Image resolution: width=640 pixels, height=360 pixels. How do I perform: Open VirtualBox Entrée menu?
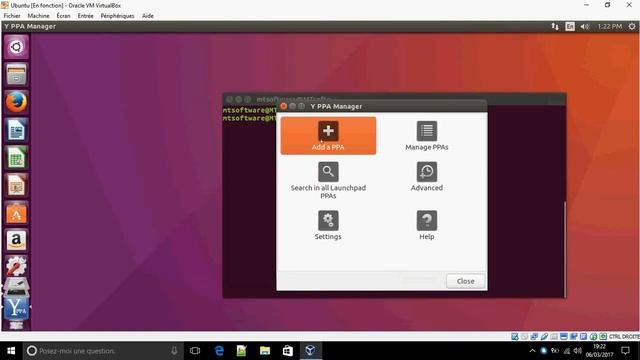click(85, 16)
